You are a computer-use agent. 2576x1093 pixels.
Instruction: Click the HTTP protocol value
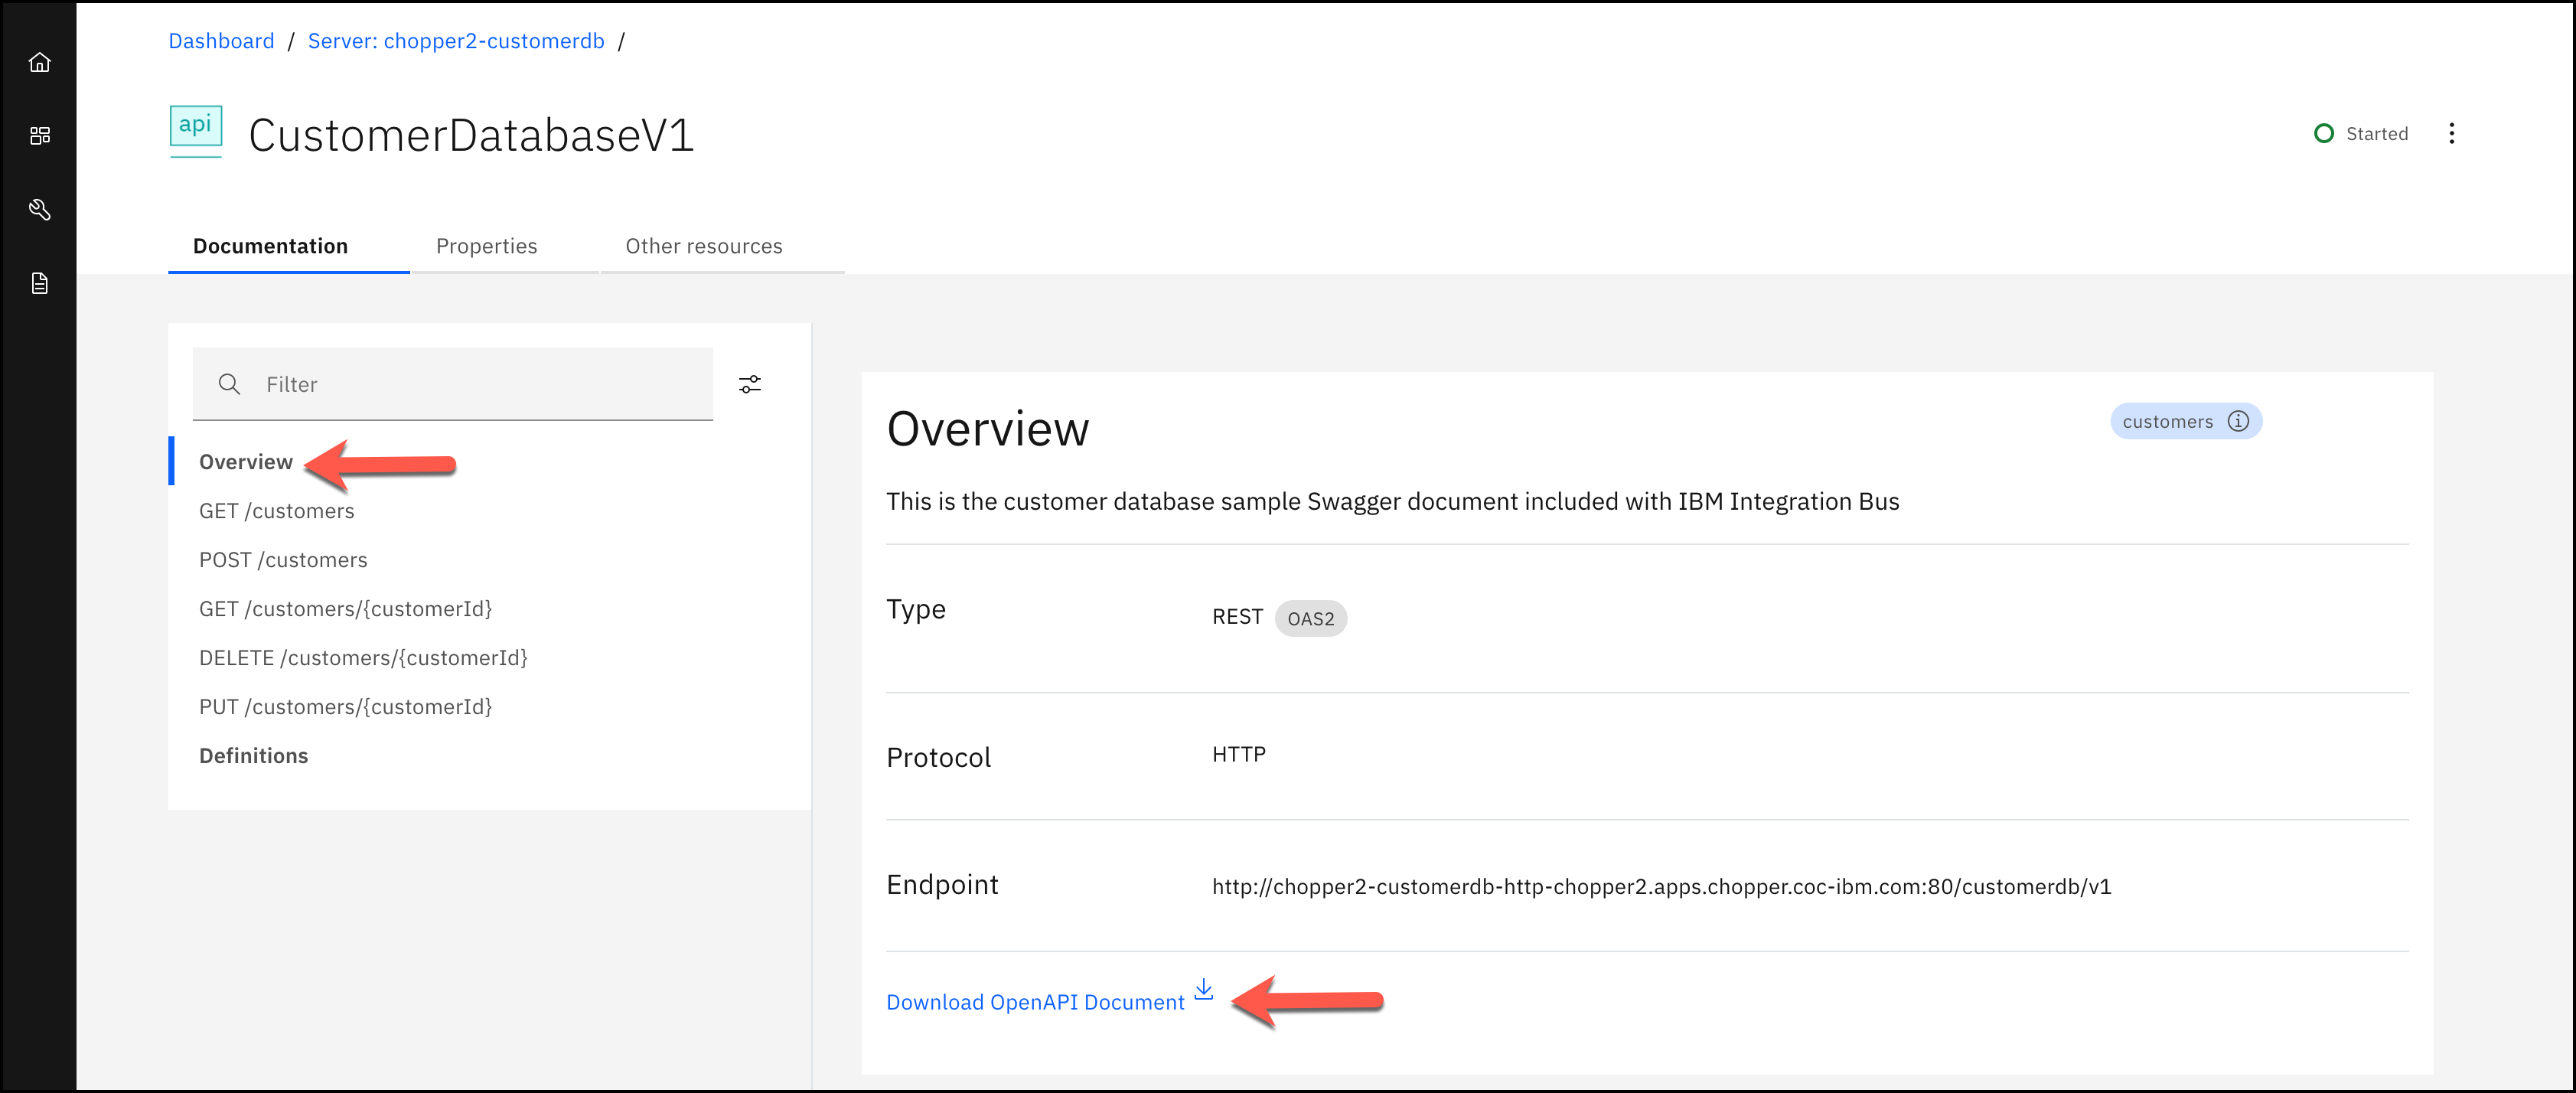(1238, 755)
